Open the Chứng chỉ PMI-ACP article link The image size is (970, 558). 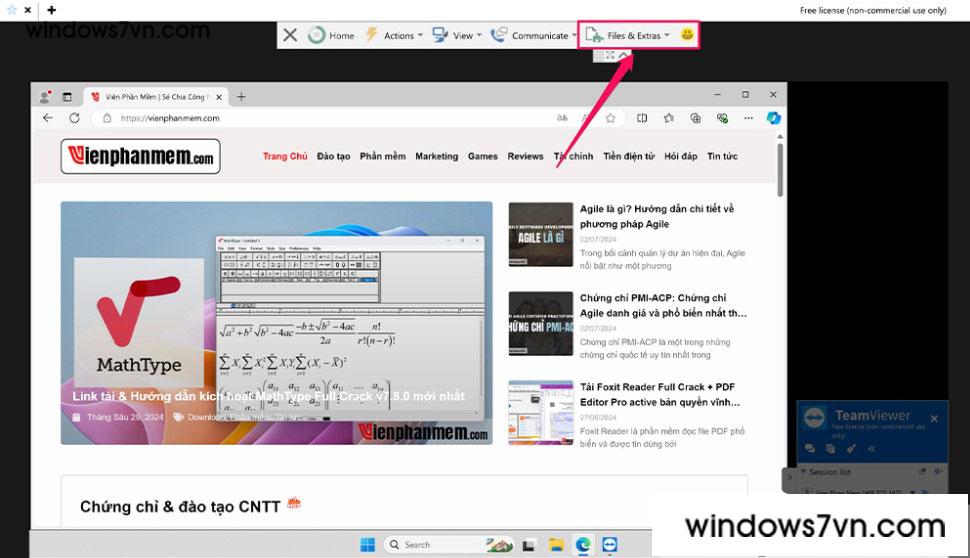pyautogui.click(x=663, y=305)
